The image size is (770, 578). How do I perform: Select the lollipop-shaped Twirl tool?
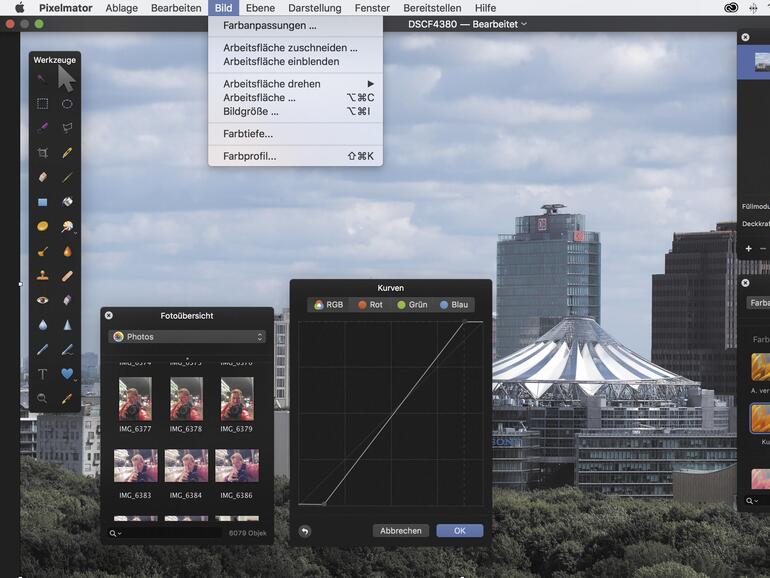tap(67, 226)
